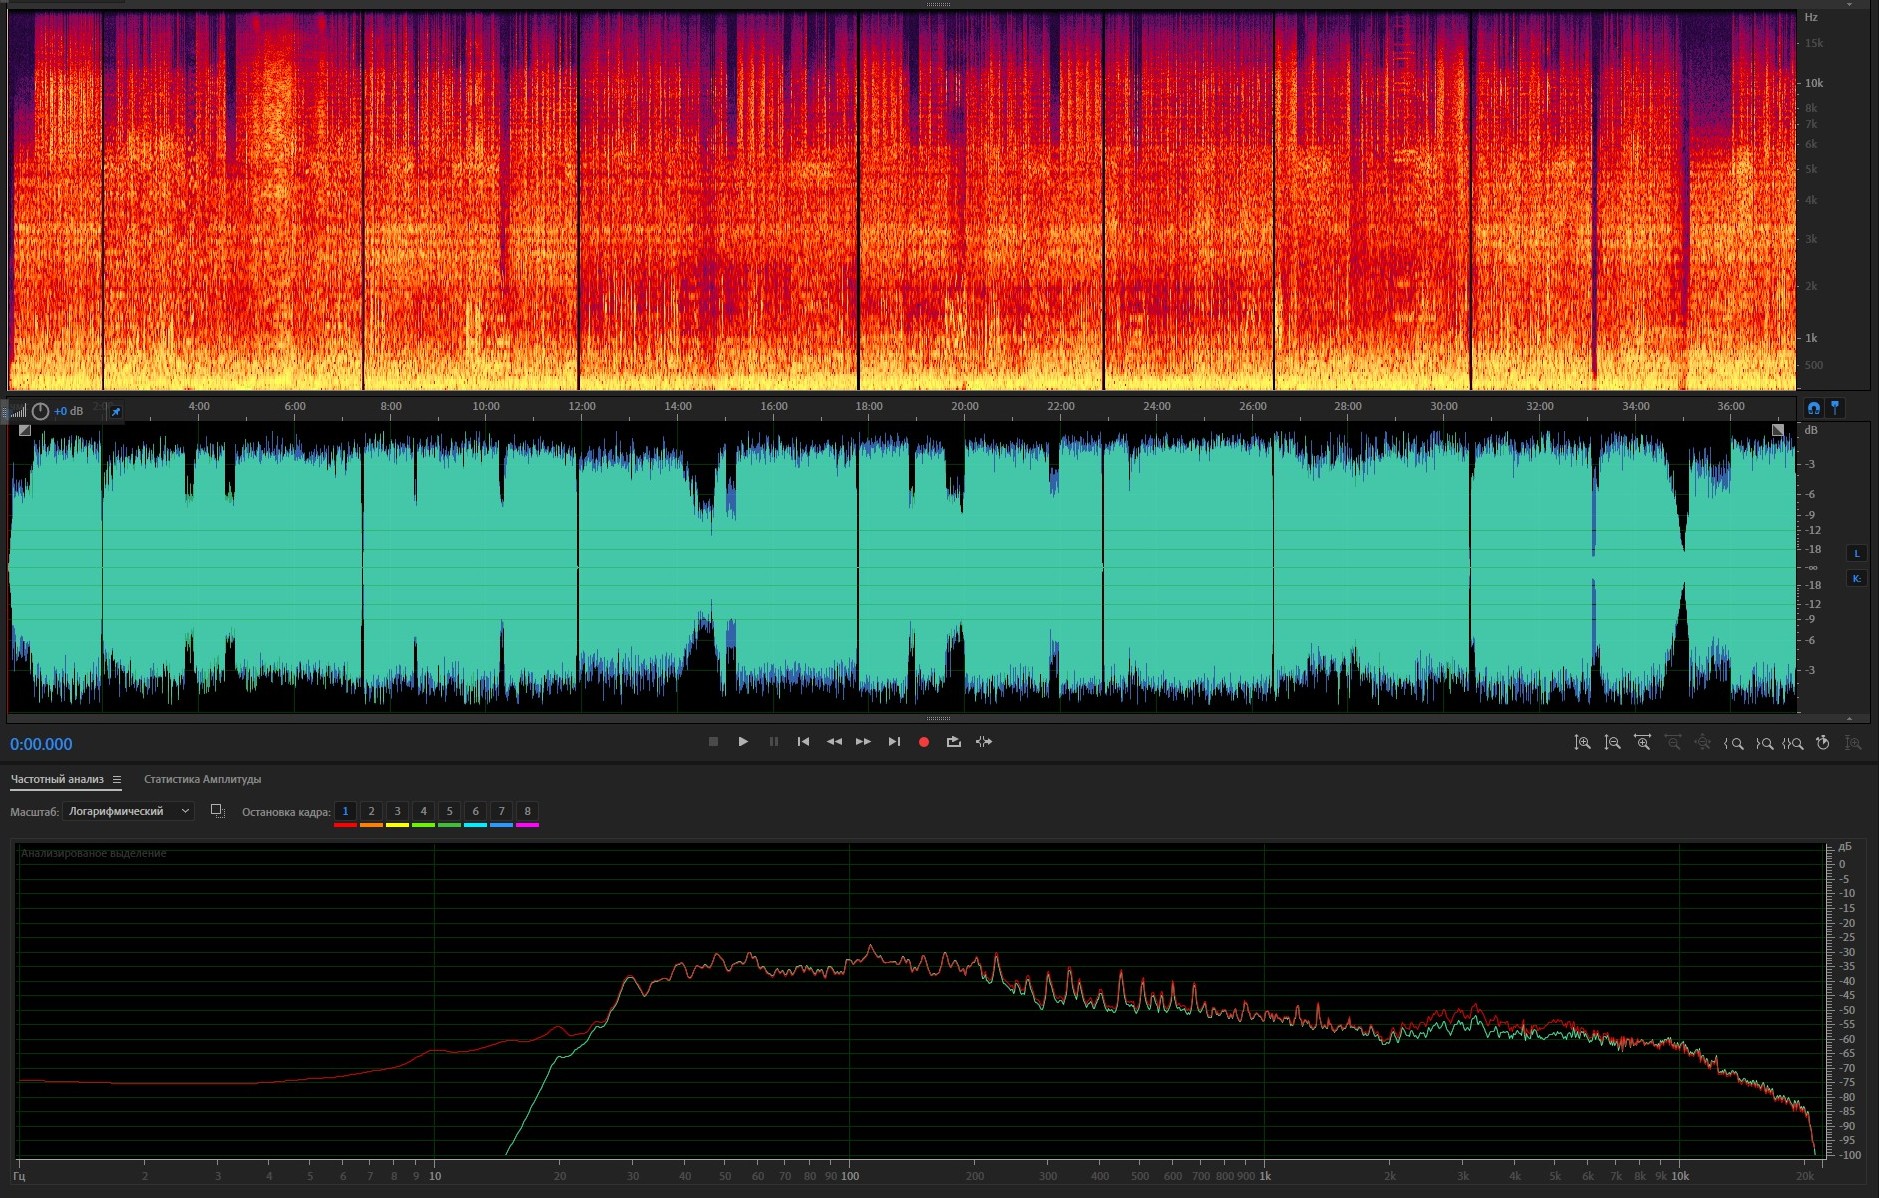Adjust the +0 dB volume knob
This screenshot has height=1198, width=1879.
point(40,412)
